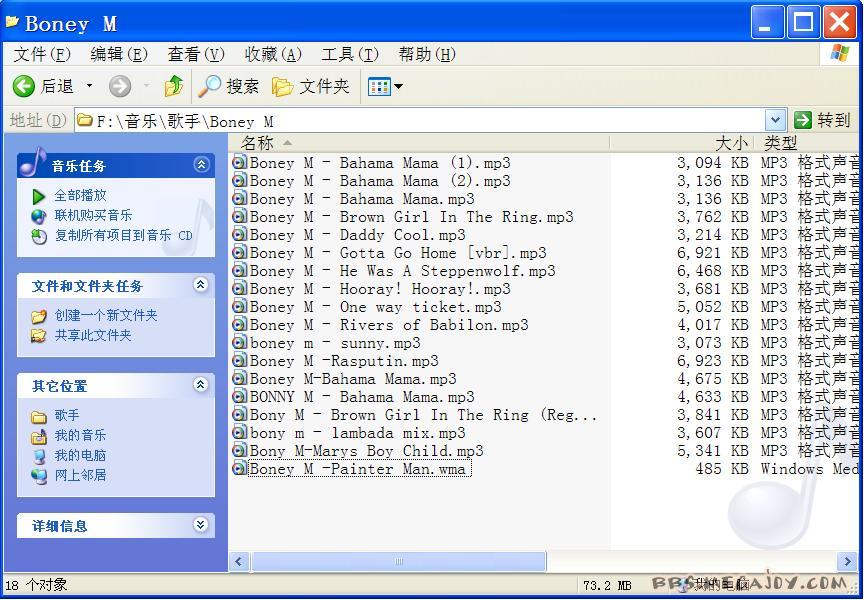The image size is (864, 600).
Task: Click the file icon of sunny.mp3
Action: [x=240, y=343]
